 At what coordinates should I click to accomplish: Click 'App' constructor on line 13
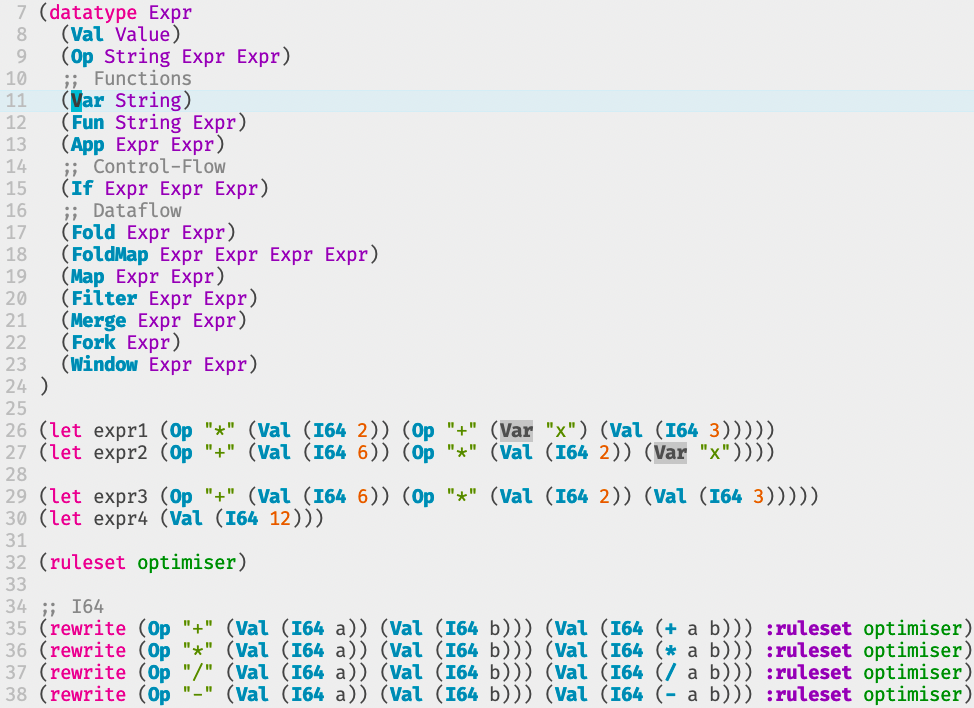coord(87,145)
